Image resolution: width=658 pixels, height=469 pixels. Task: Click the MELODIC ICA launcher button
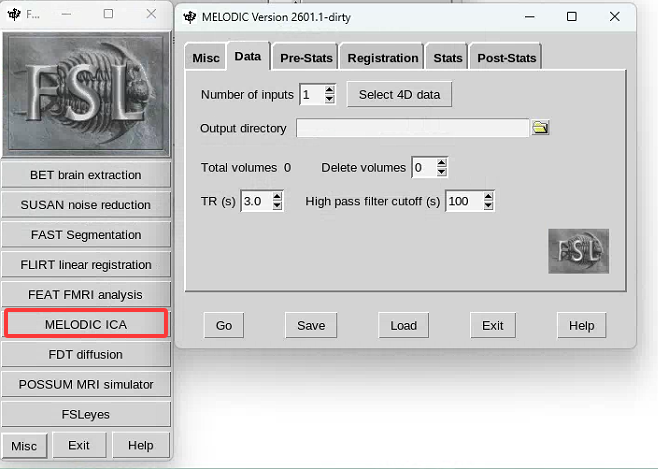[x=86, y=324]
